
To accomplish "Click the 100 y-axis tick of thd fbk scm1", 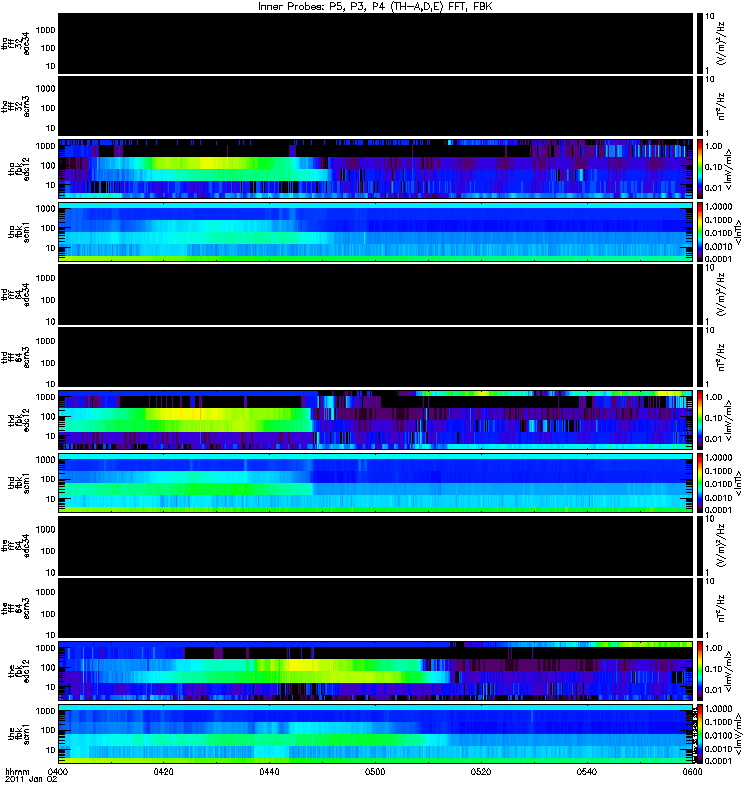I will tap(48, 479).
